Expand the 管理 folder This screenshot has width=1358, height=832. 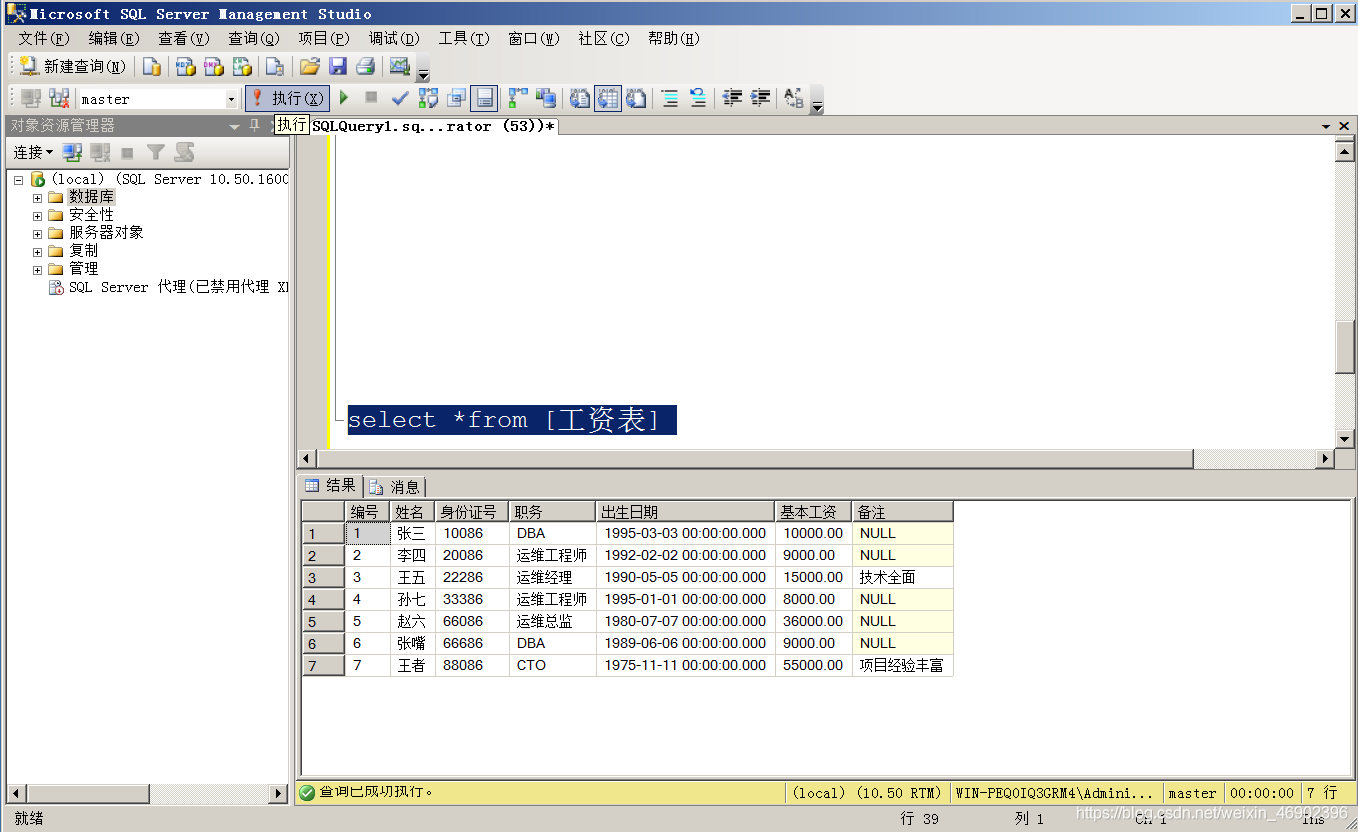click(x=38, y=269)
